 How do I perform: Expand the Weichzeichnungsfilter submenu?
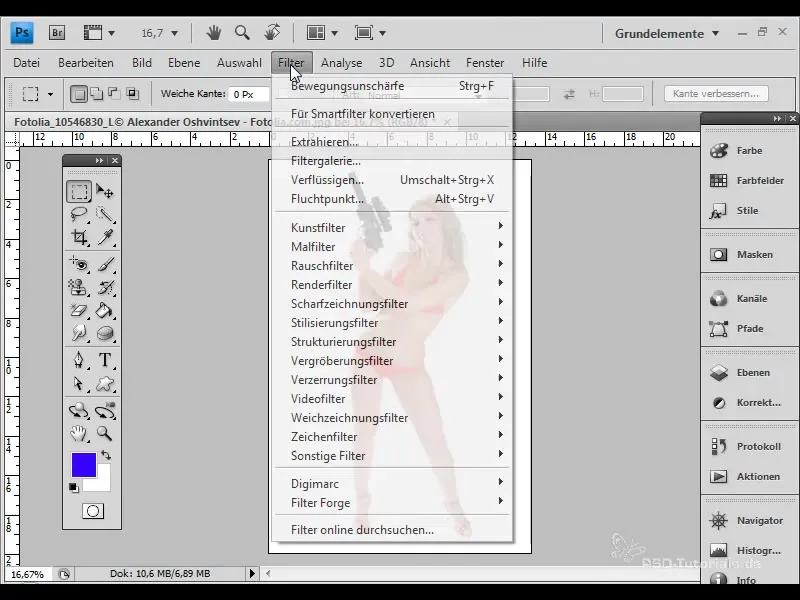click(392, 417)
